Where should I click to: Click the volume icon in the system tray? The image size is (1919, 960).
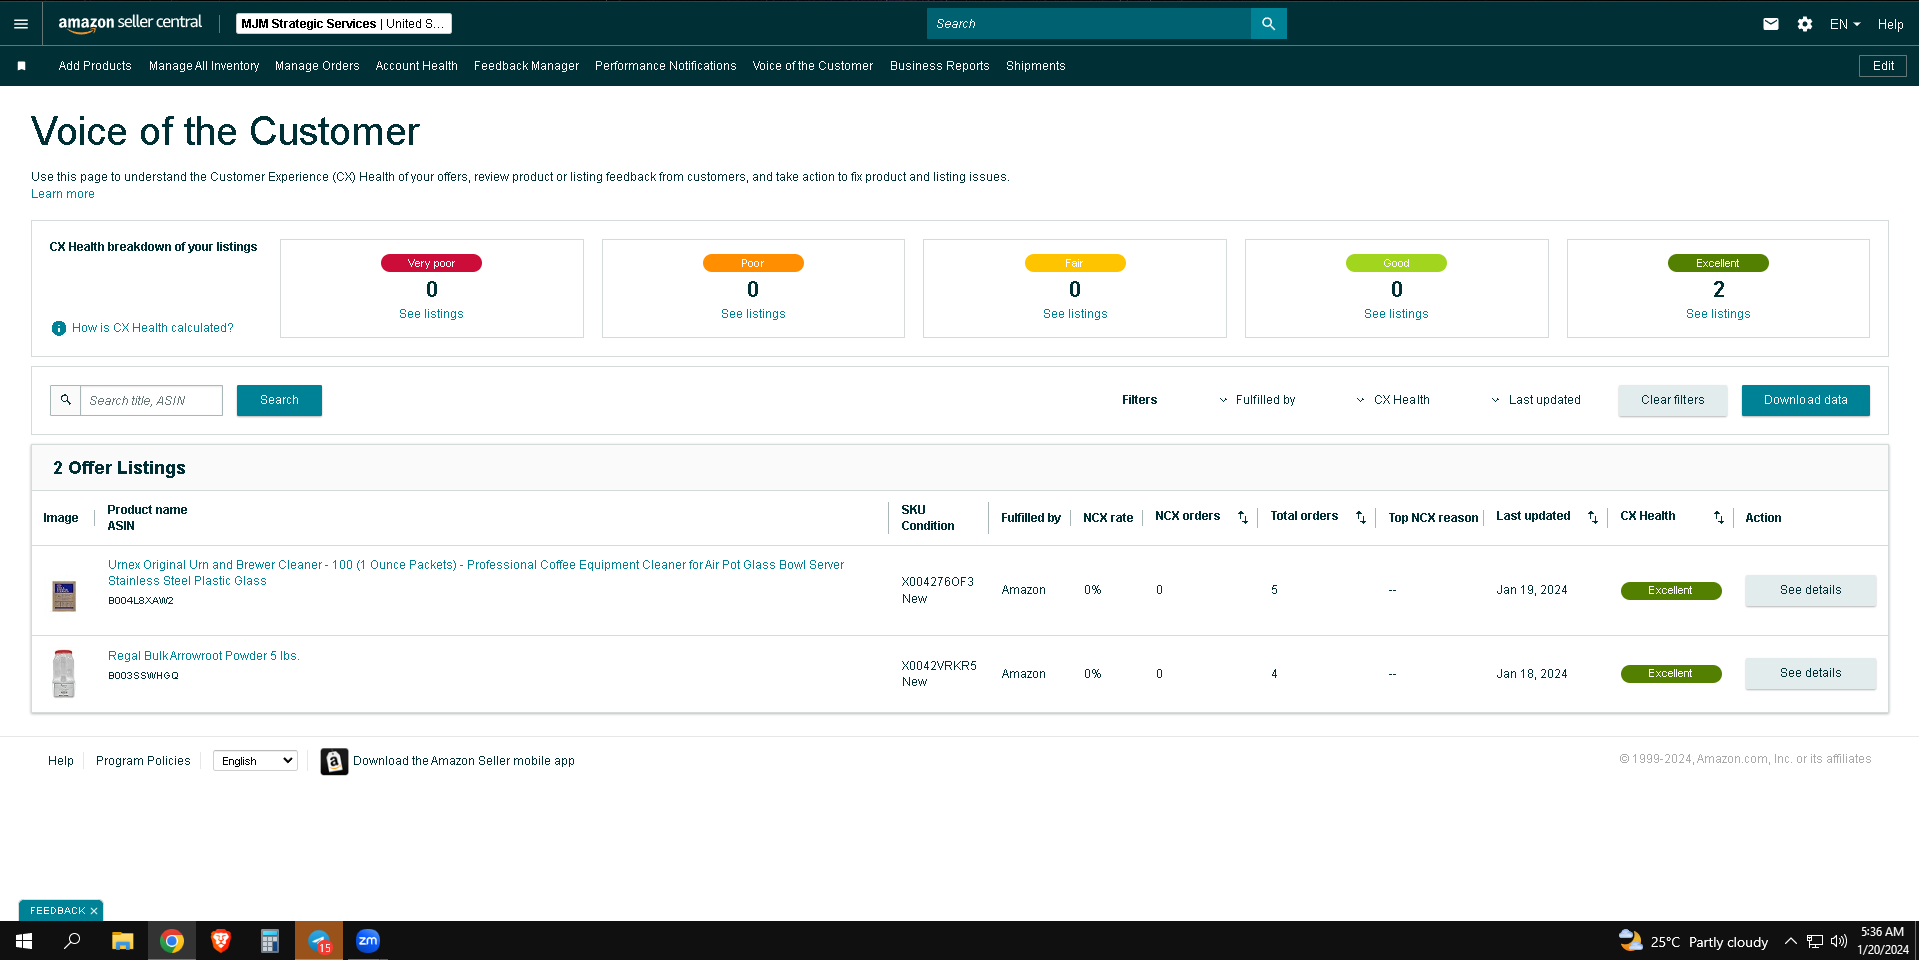[x=1839, y=941]
